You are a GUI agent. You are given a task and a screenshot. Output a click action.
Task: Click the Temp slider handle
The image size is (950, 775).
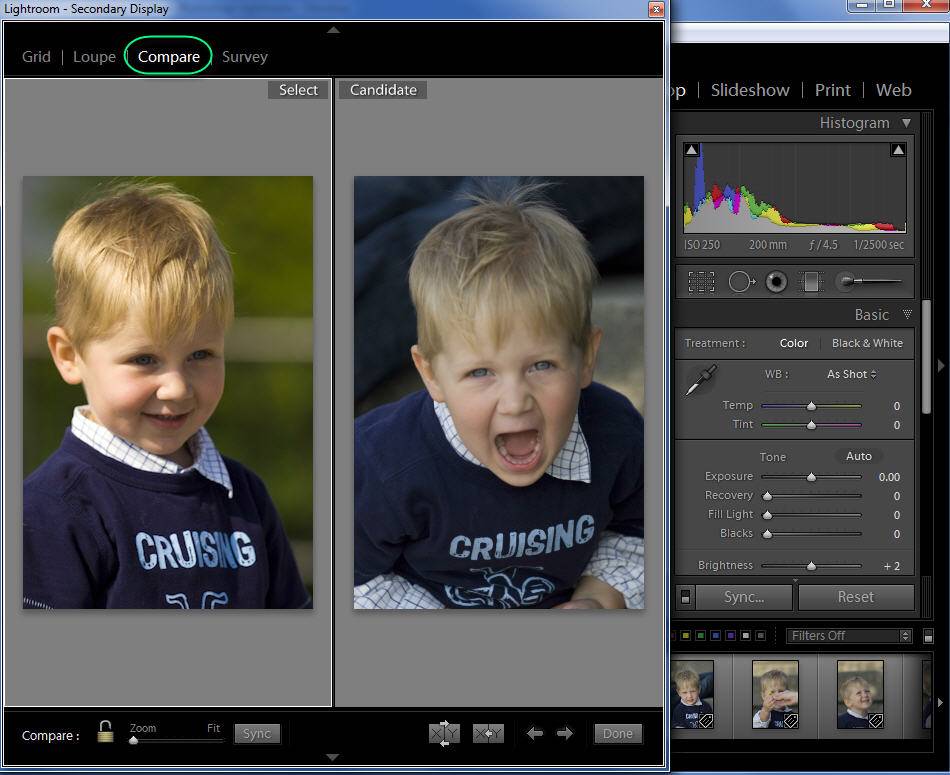pos(811,406)
